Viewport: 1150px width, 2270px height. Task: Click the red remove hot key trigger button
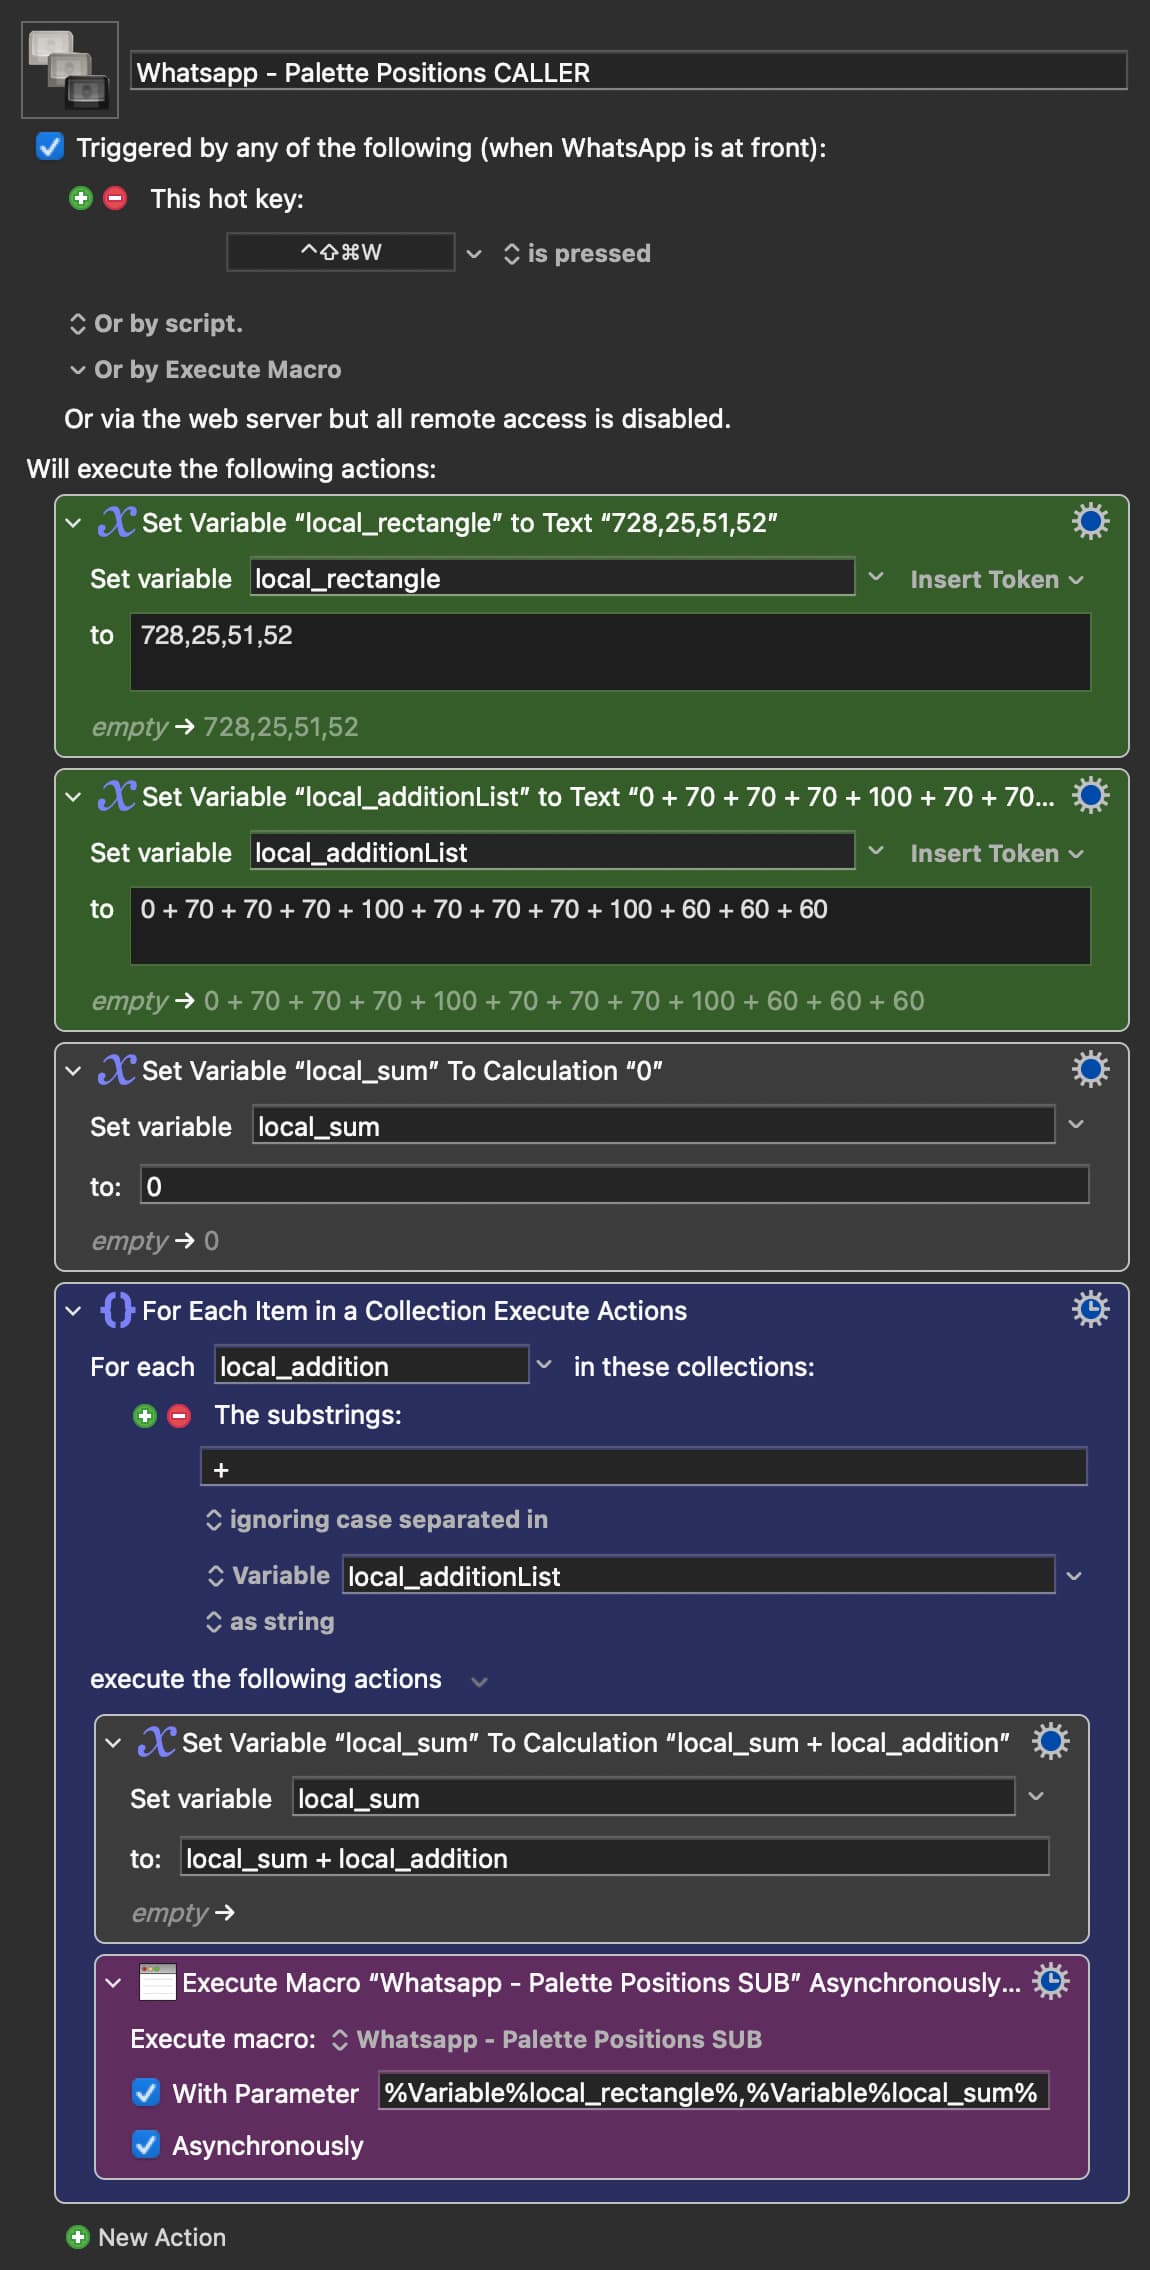(x=116, y=198)
